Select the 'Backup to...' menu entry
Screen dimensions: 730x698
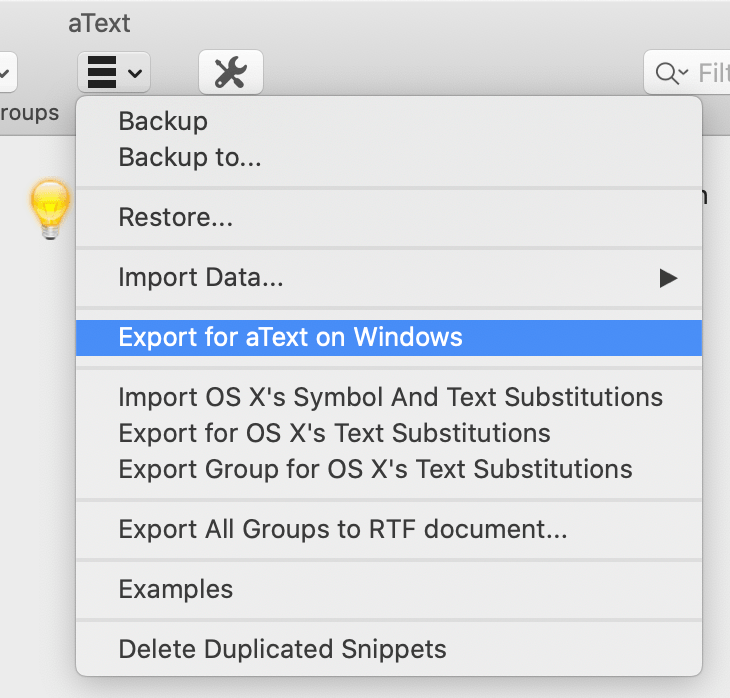click(190, 157)
